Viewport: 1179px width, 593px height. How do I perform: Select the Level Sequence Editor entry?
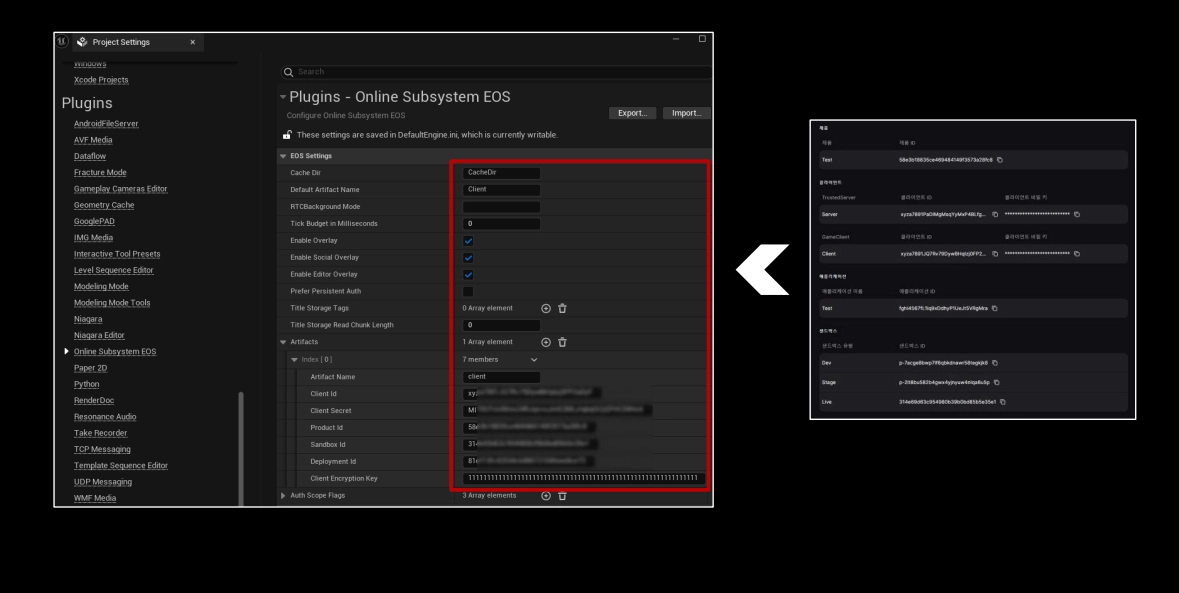[114, 271]
